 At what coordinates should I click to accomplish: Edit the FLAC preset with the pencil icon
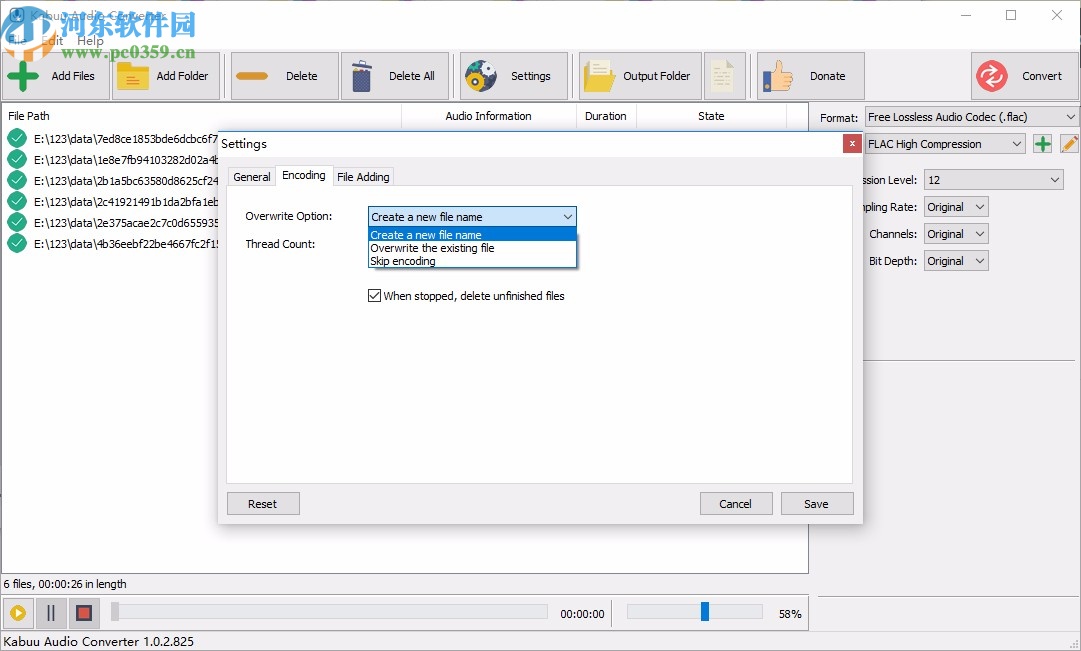click(x=1068, y=143)
